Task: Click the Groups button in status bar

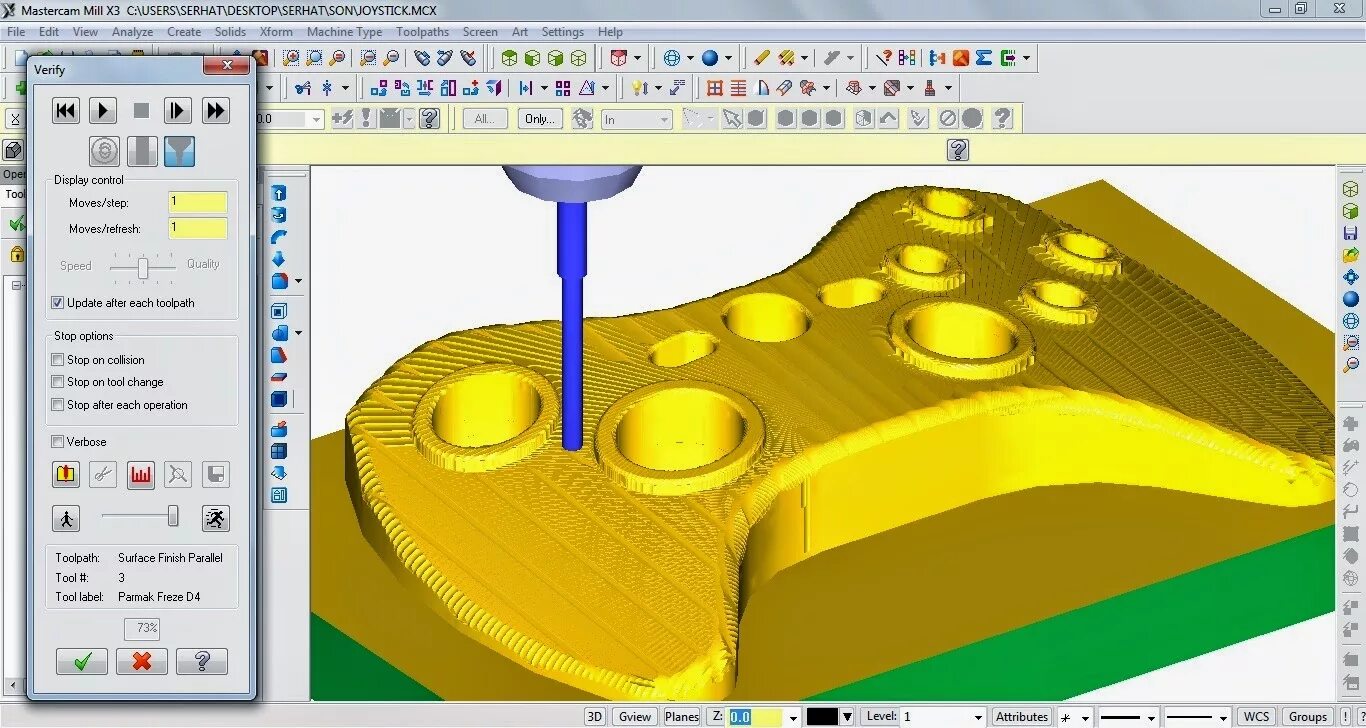Action: (1308, 716)
